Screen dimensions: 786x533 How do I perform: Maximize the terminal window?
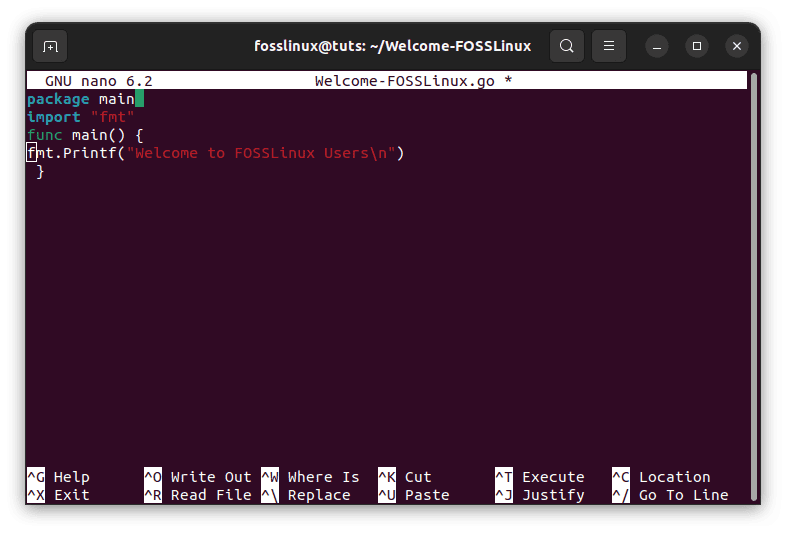coord(697,46)
